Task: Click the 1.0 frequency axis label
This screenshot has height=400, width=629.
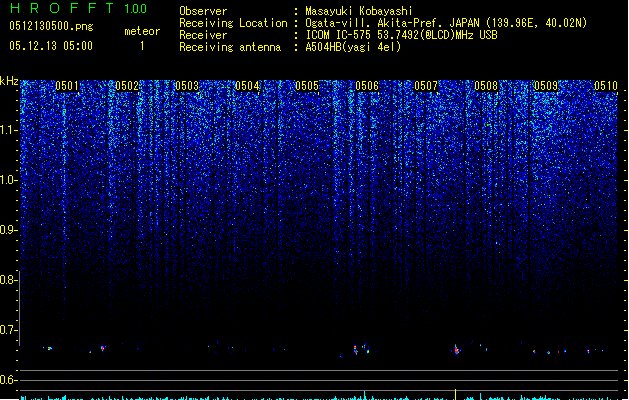Action: (8, 180)
